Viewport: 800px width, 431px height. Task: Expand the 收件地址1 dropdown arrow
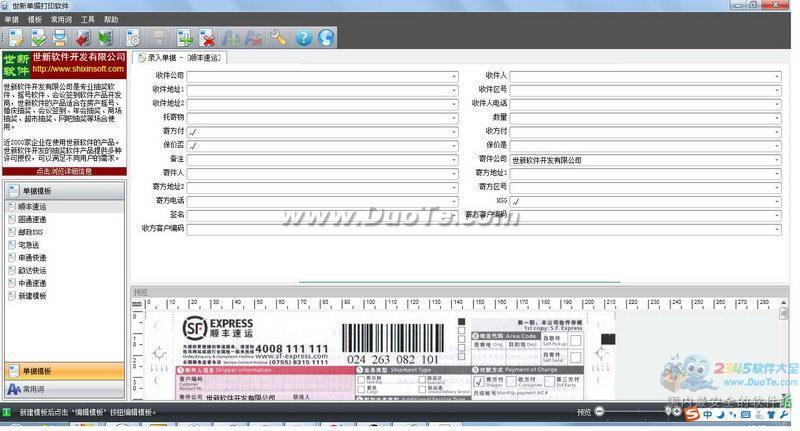pos(454,91)
